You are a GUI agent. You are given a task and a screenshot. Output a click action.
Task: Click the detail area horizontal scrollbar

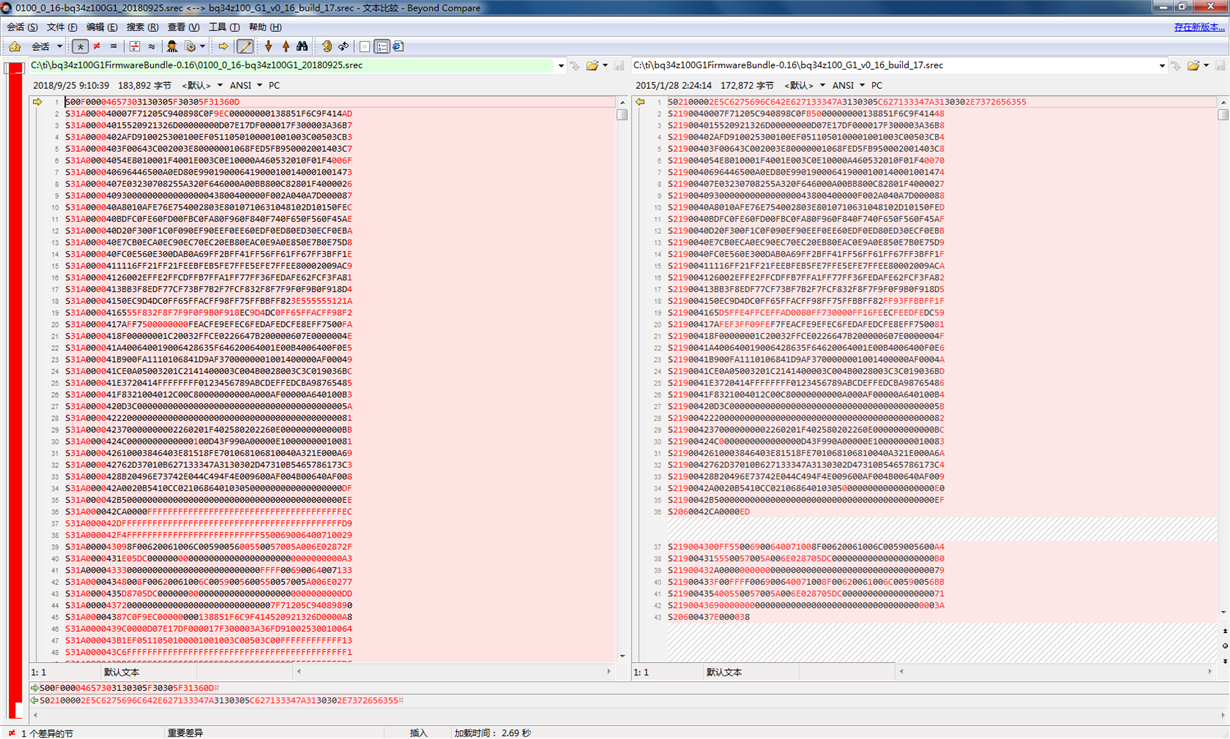point(630,714)
